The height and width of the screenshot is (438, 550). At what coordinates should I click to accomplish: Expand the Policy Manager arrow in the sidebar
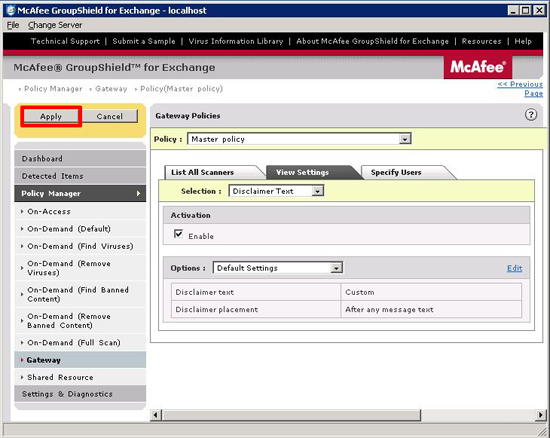tap(138, 193)
